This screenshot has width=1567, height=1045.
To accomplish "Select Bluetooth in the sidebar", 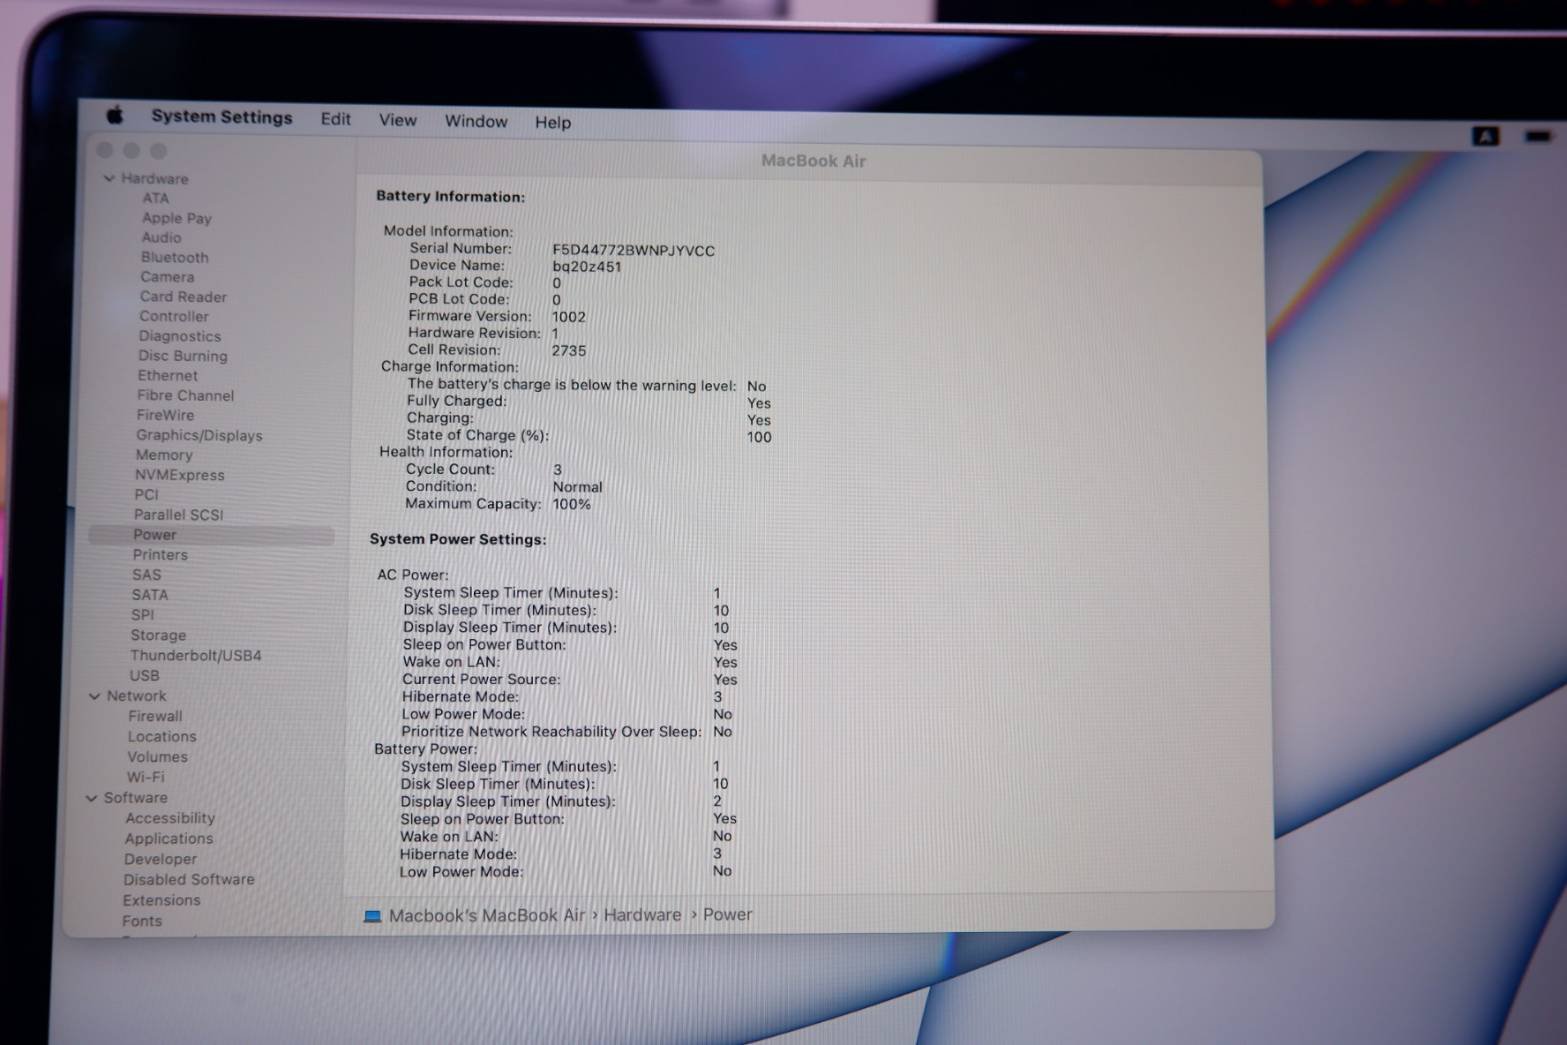I will point(174,257).
